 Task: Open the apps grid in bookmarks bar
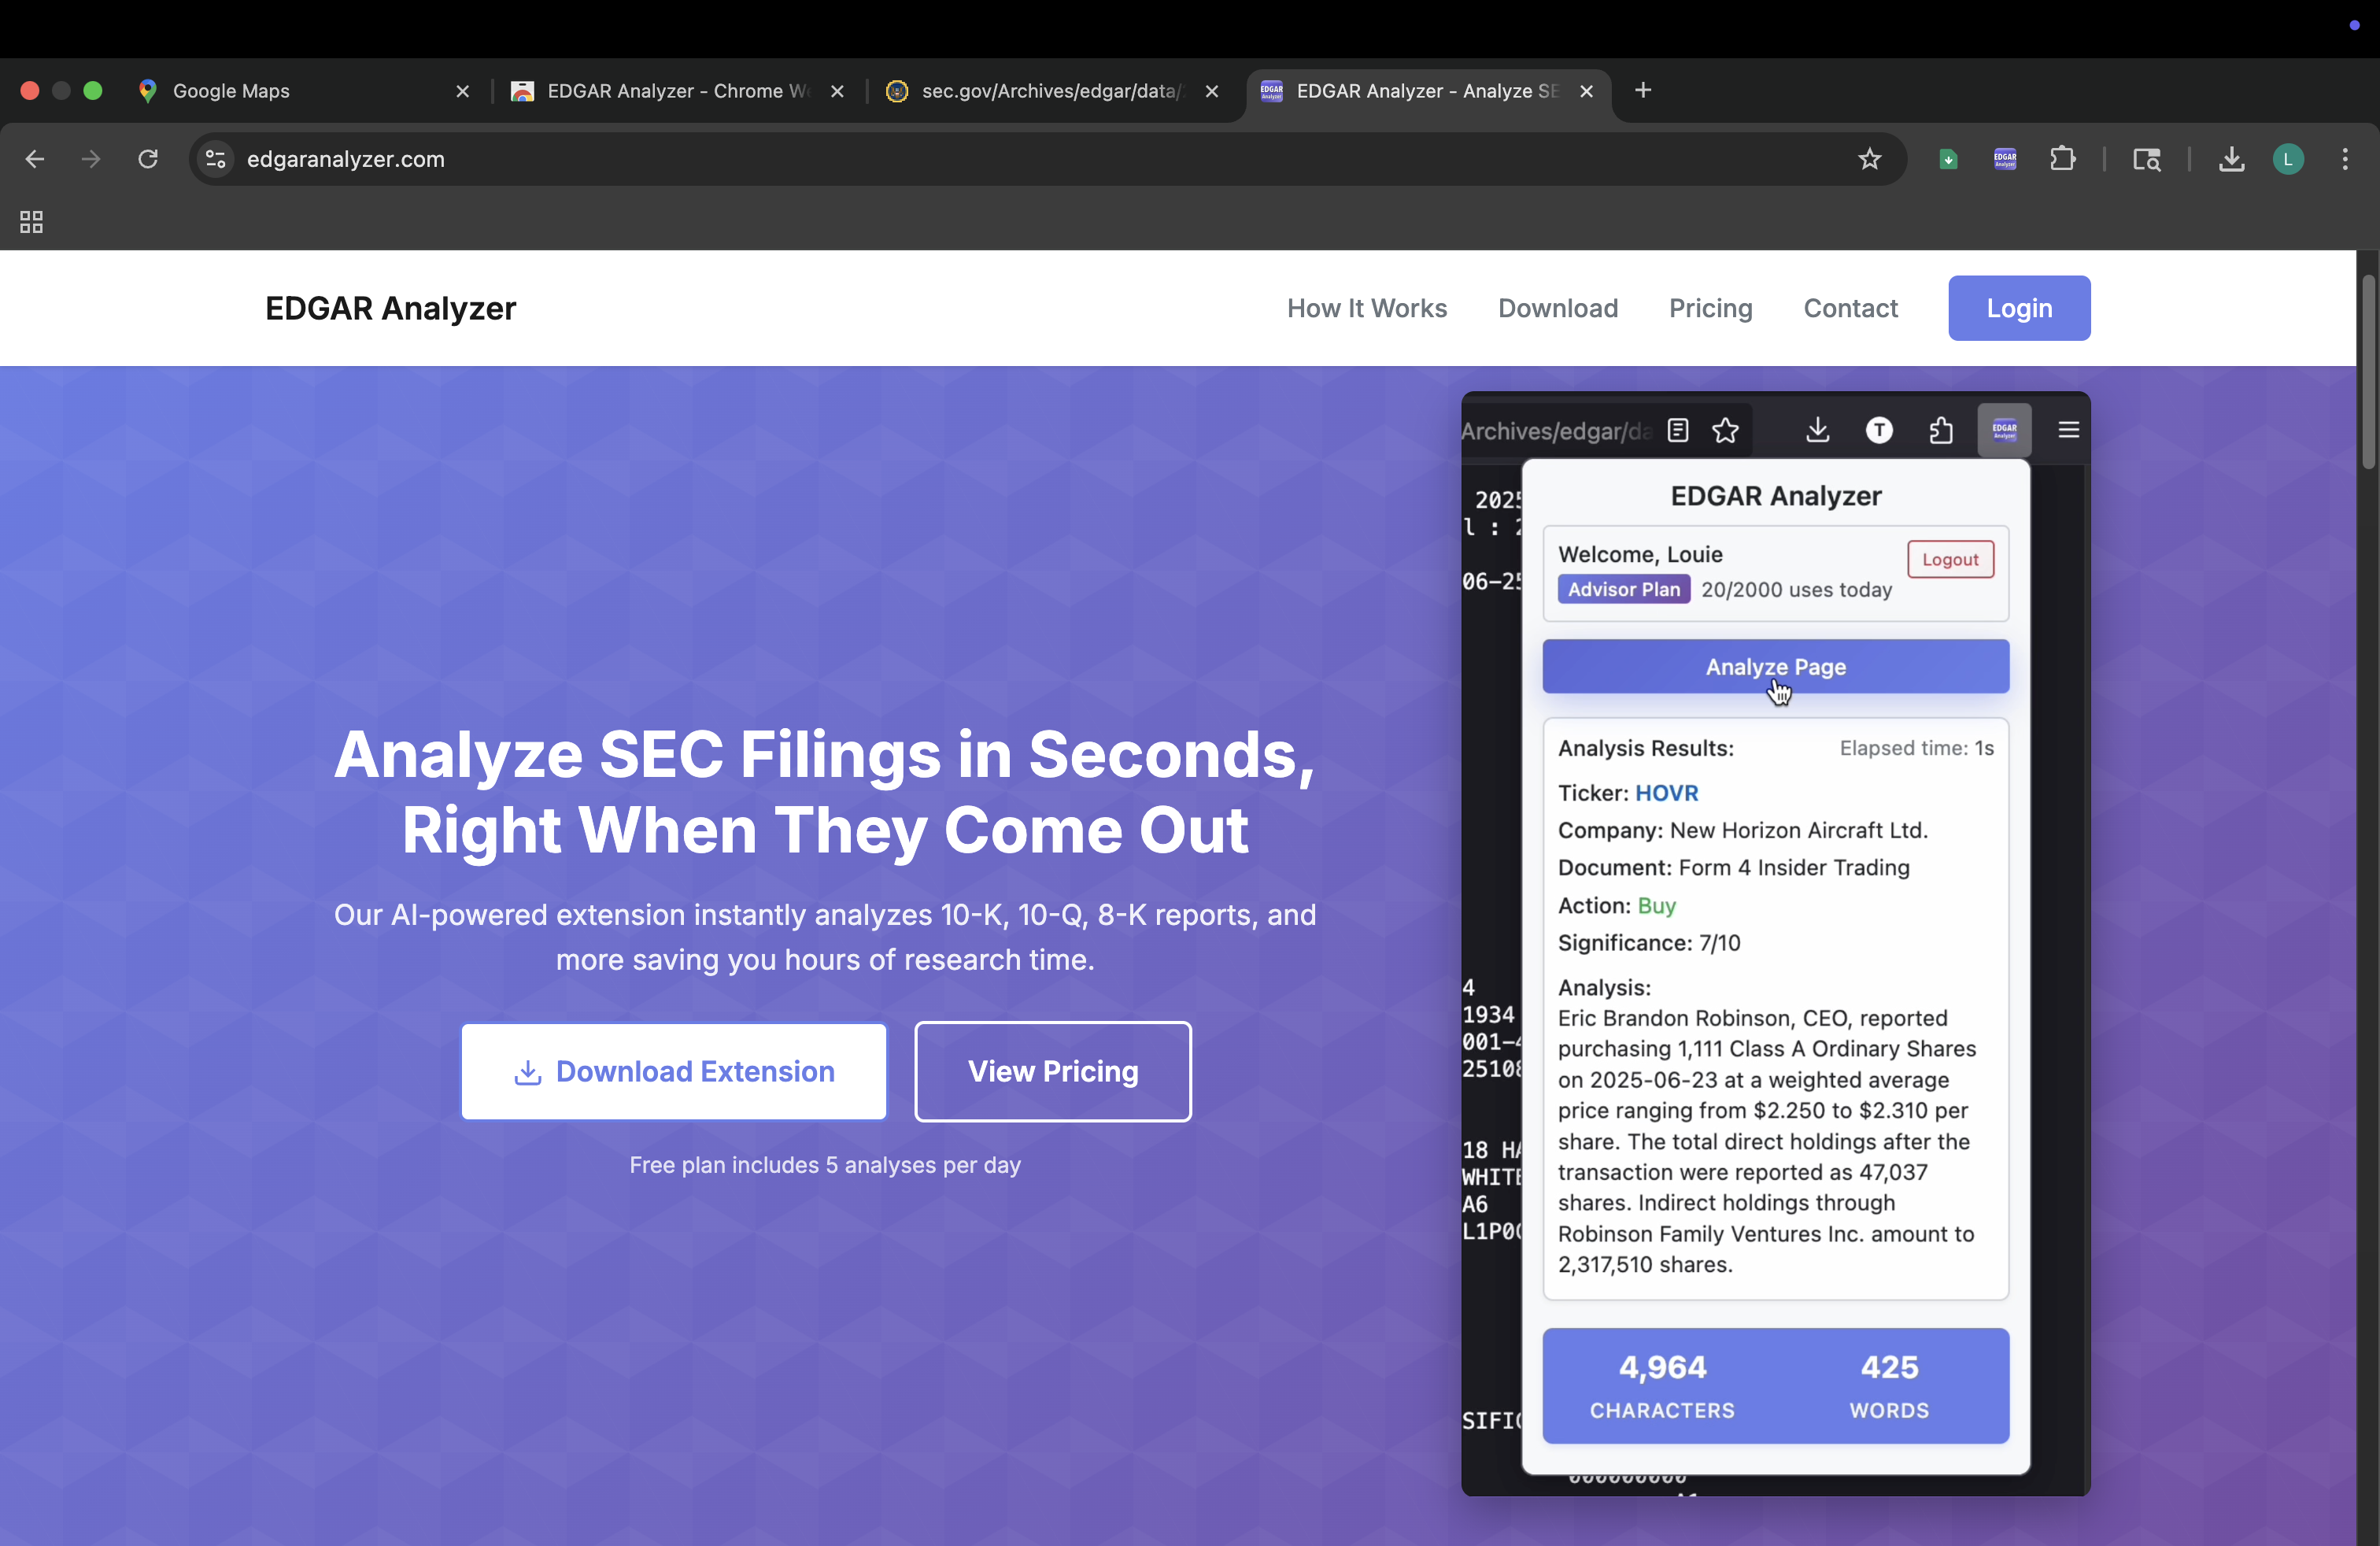(x=31, y=222)
